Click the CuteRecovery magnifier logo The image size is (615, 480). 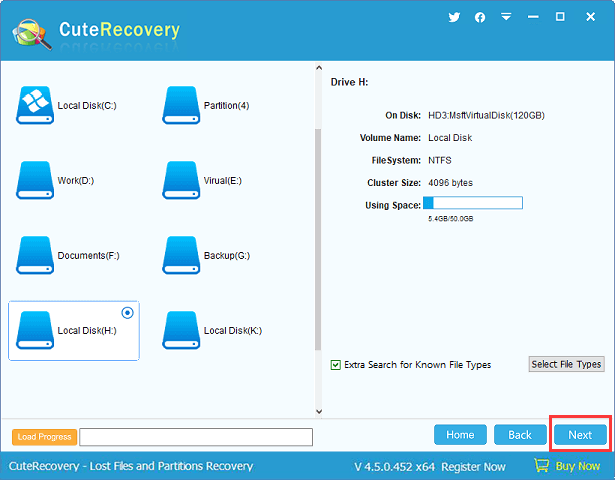[x=32, y=34]
